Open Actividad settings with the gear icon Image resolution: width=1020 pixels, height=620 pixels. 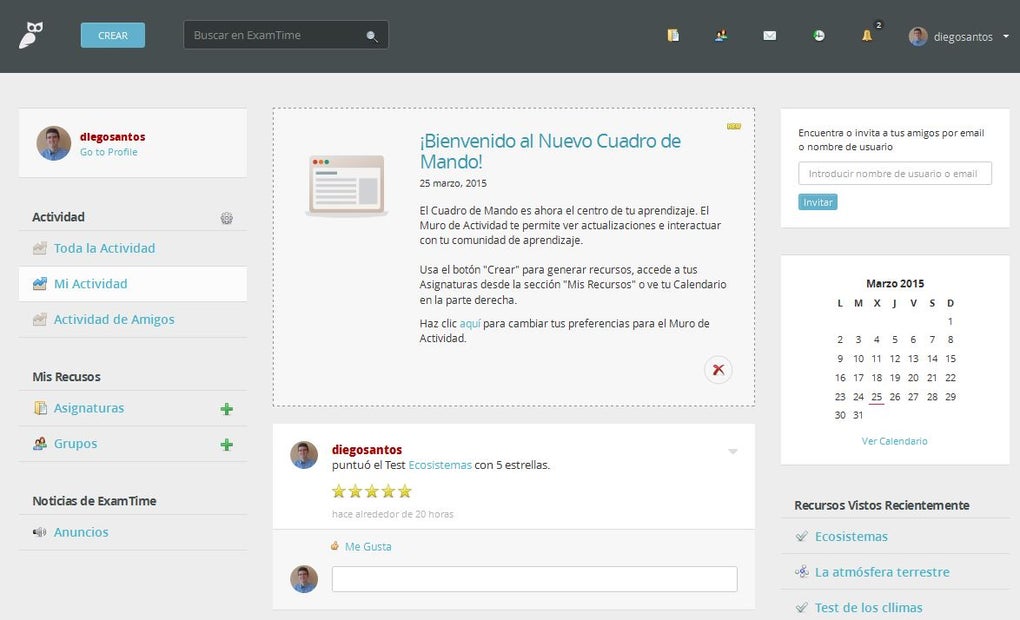tap(226, 217)
